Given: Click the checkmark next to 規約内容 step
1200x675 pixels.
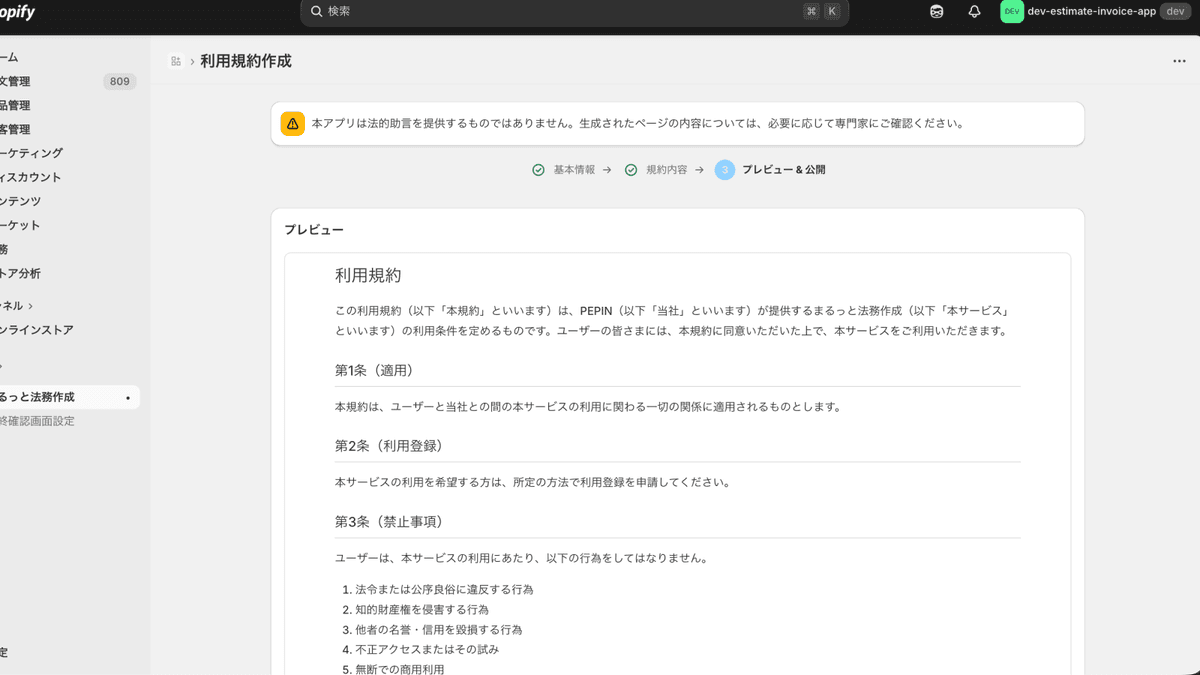Looking at the screenshot, I should point(630,170).
